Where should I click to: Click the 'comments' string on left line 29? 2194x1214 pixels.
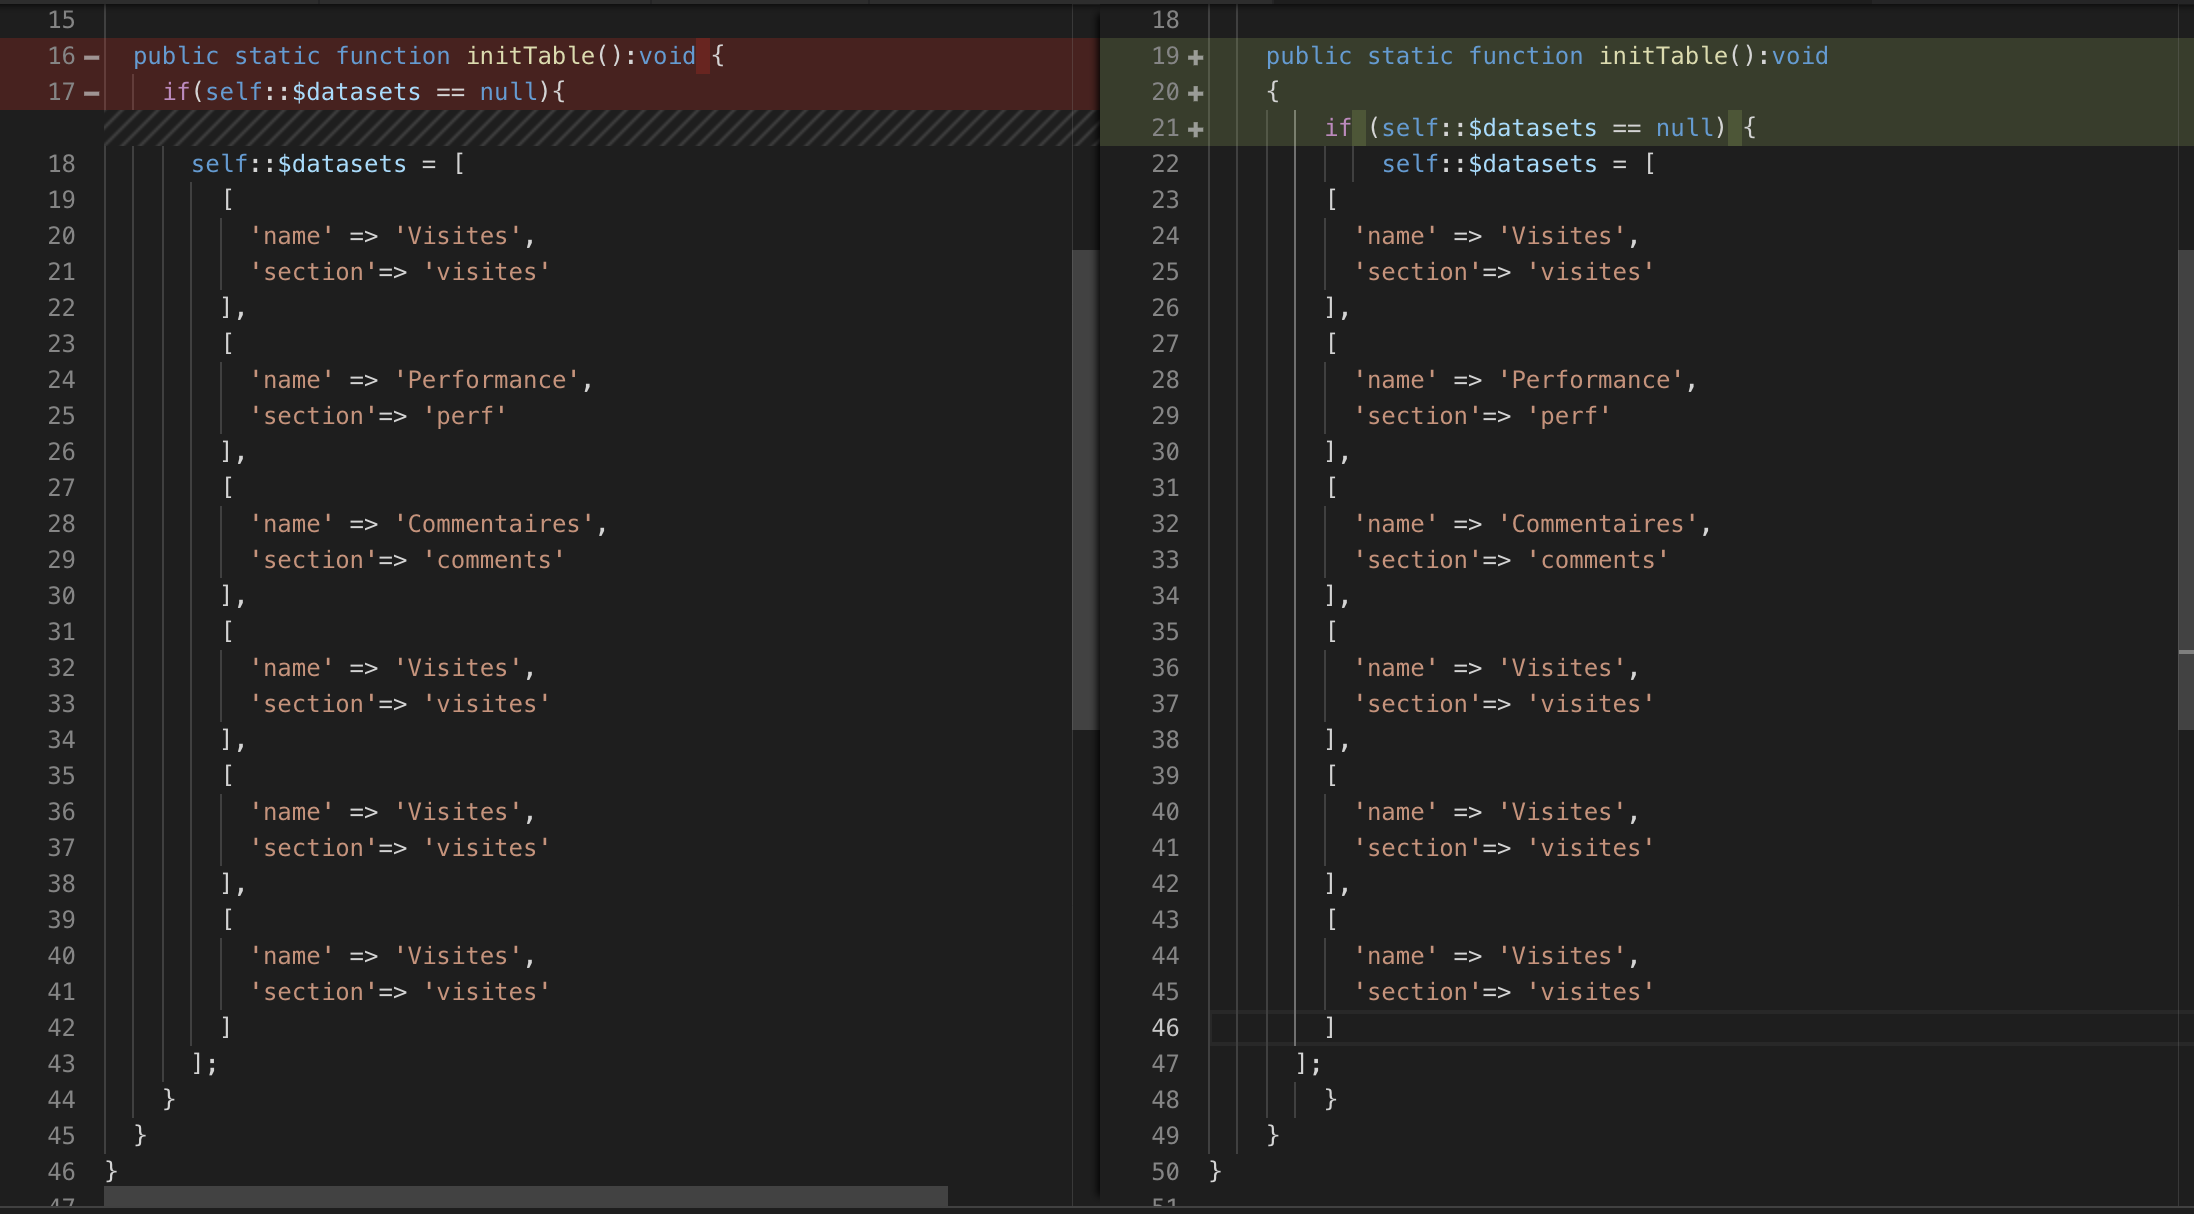494,560
